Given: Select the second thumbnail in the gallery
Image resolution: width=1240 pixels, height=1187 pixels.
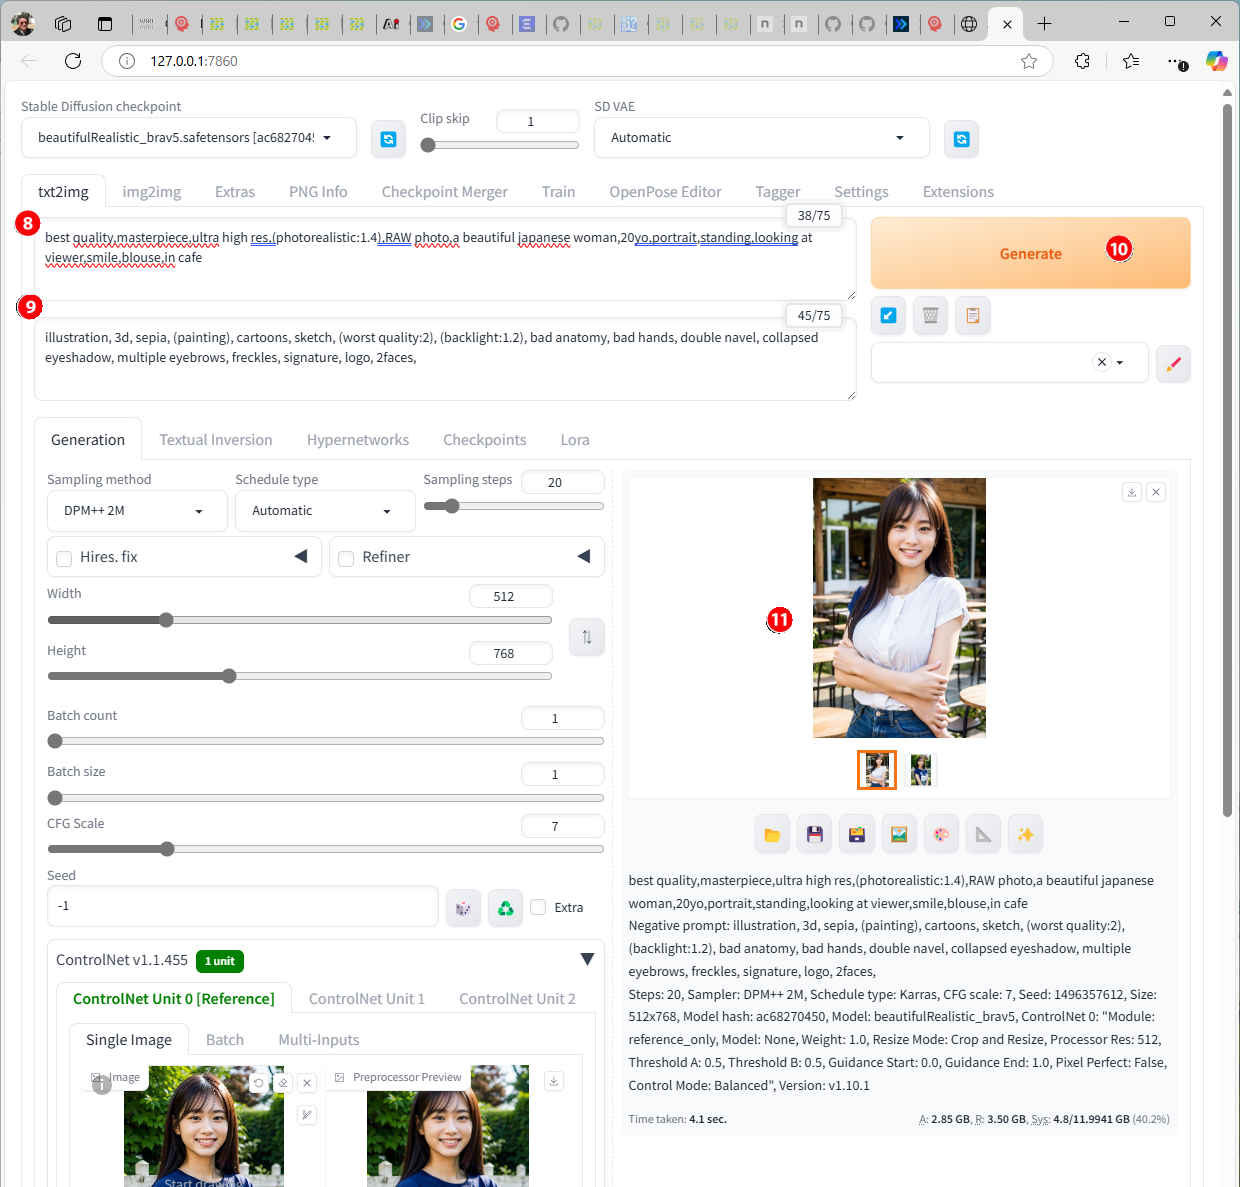Looking at the screenshot, I should coord(920,770).
